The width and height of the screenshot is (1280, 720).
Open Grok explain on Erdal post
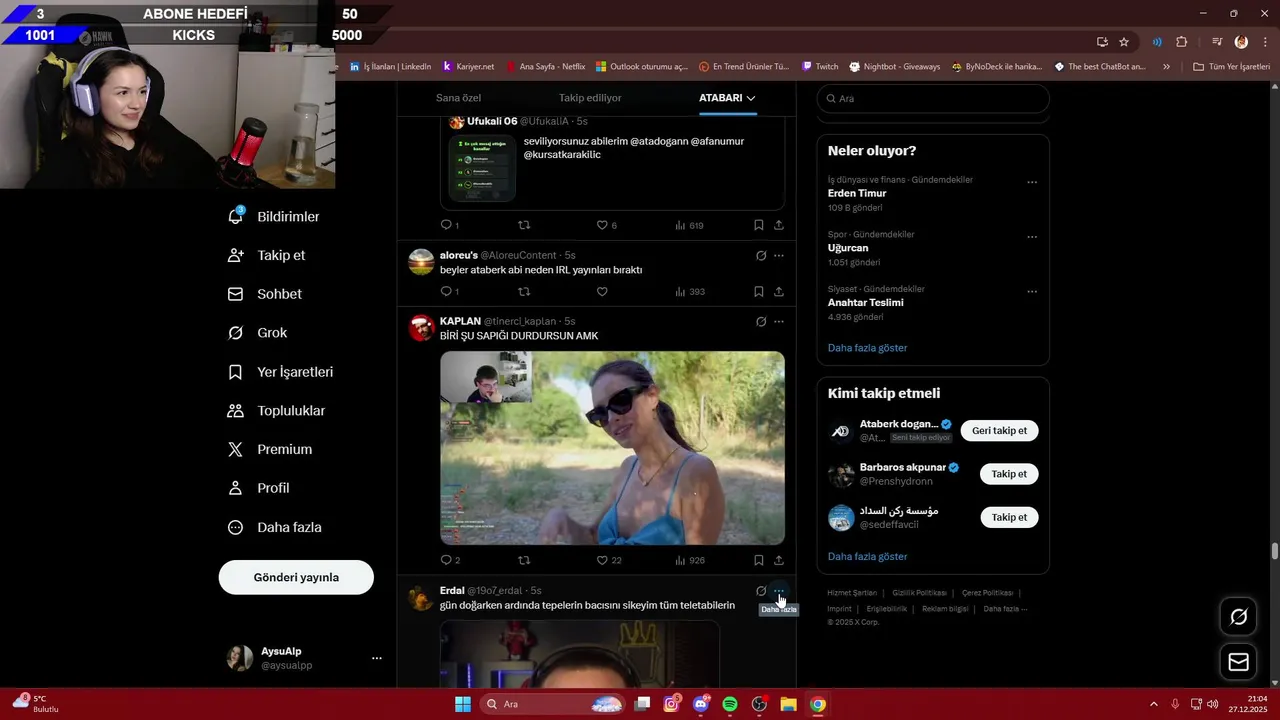click(x=761, y=591)
